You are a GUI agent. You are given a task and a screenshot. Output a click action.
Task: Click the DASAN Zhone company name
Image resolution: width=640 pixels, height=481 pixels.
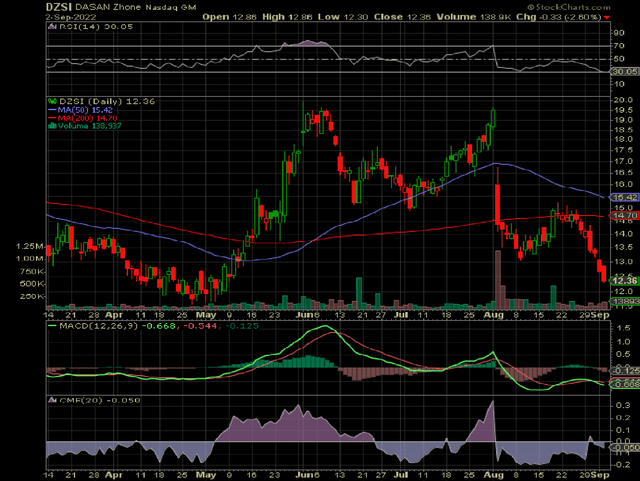click(x=108, y=7)
